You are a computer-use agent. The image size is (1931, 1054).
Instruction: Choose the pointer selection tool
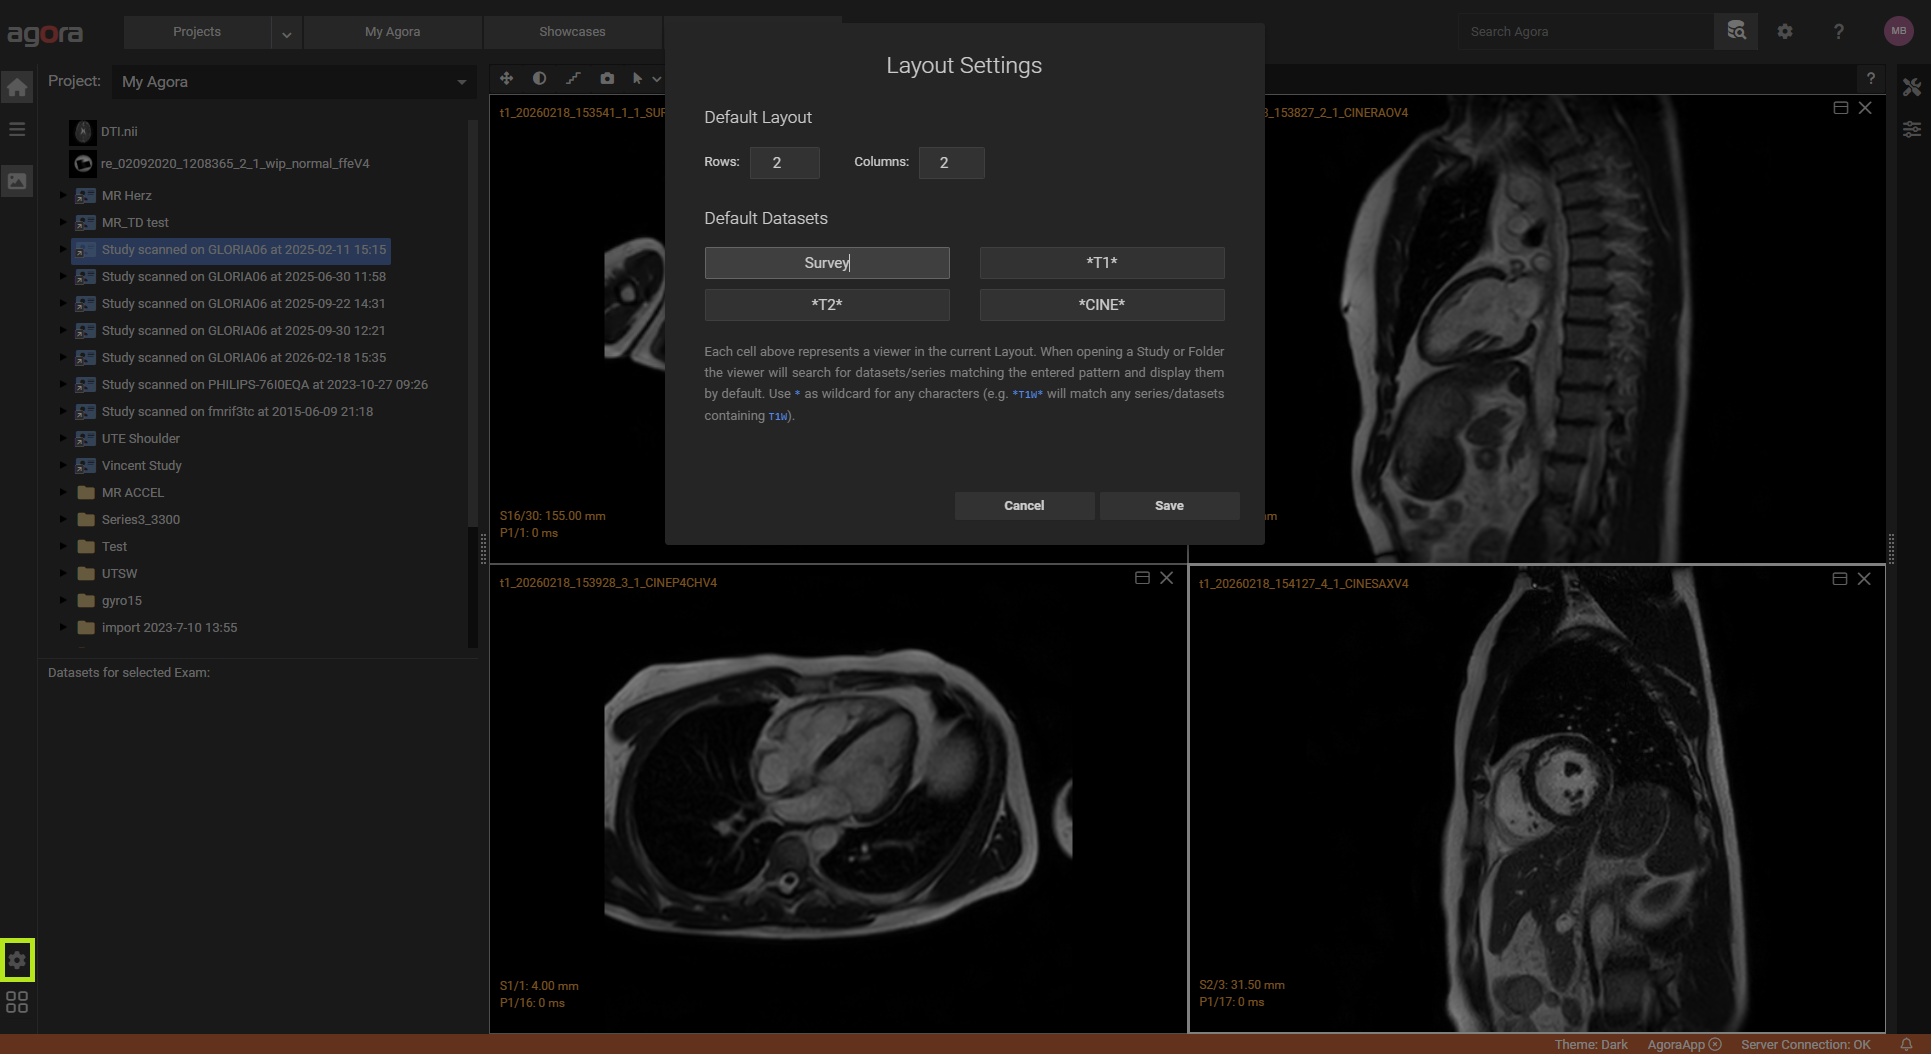[639, 78]
